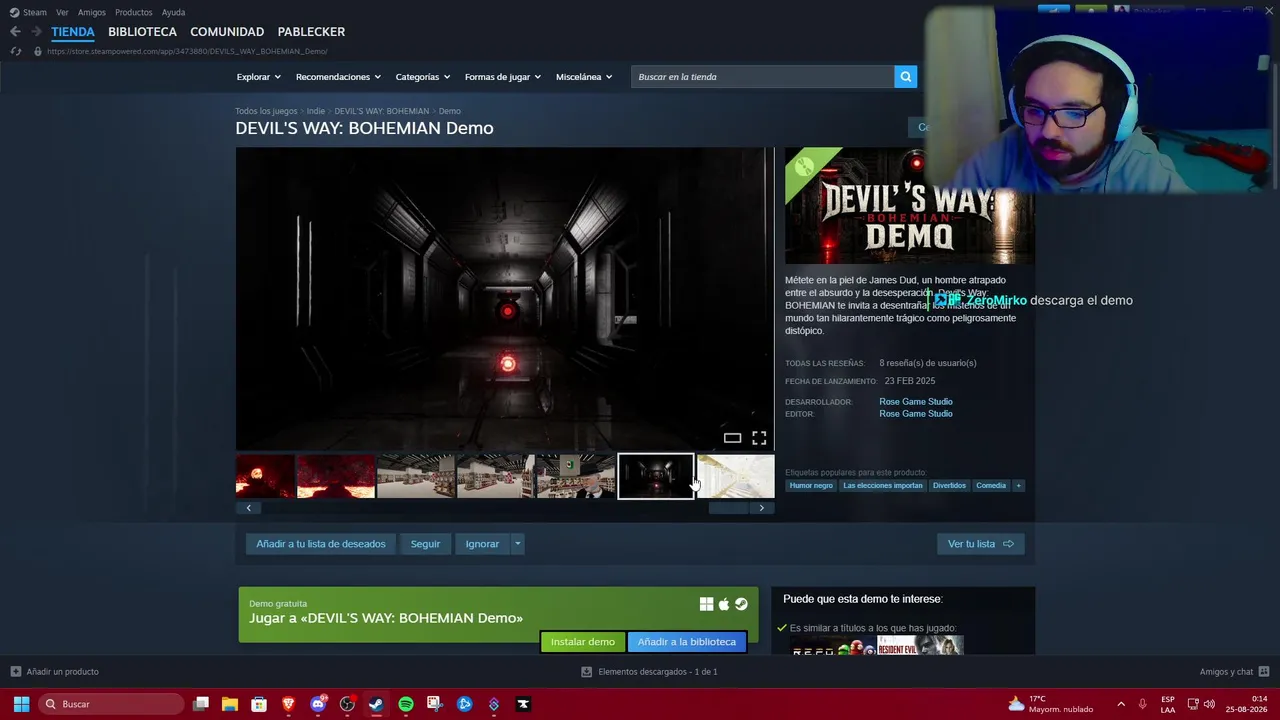The height and width of the screenshot is (720, 1280).
Task: Click the Ver tu lista button
Action: (x=981, y=544)
